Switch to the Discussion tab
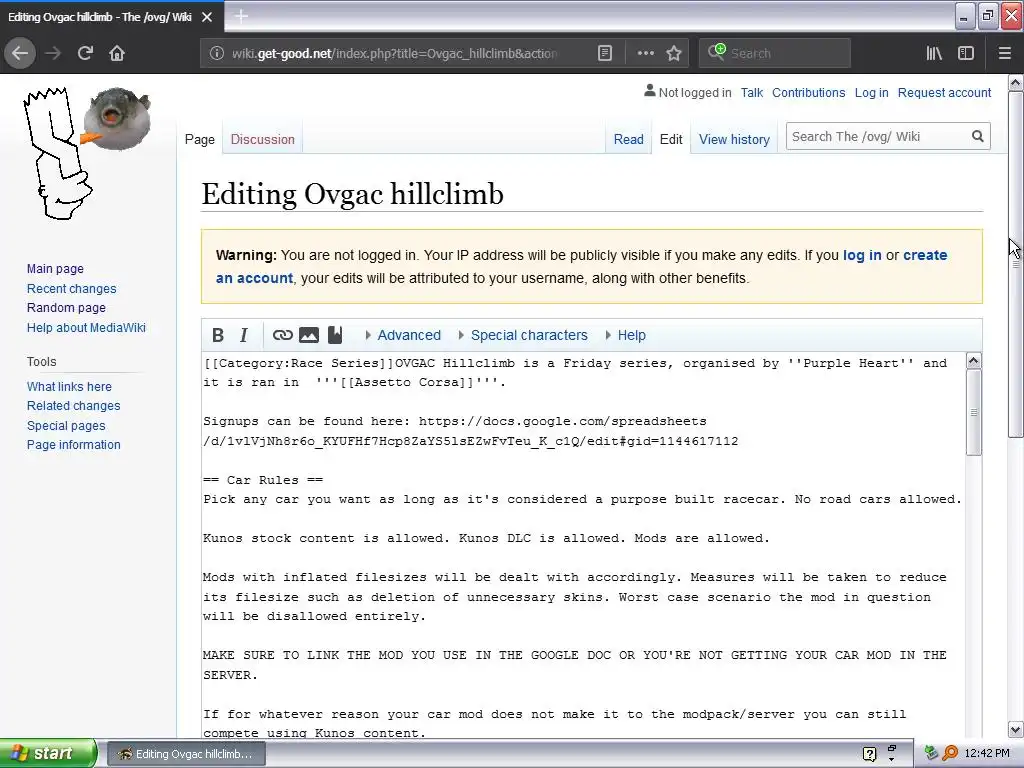 (x=263, y=139)
